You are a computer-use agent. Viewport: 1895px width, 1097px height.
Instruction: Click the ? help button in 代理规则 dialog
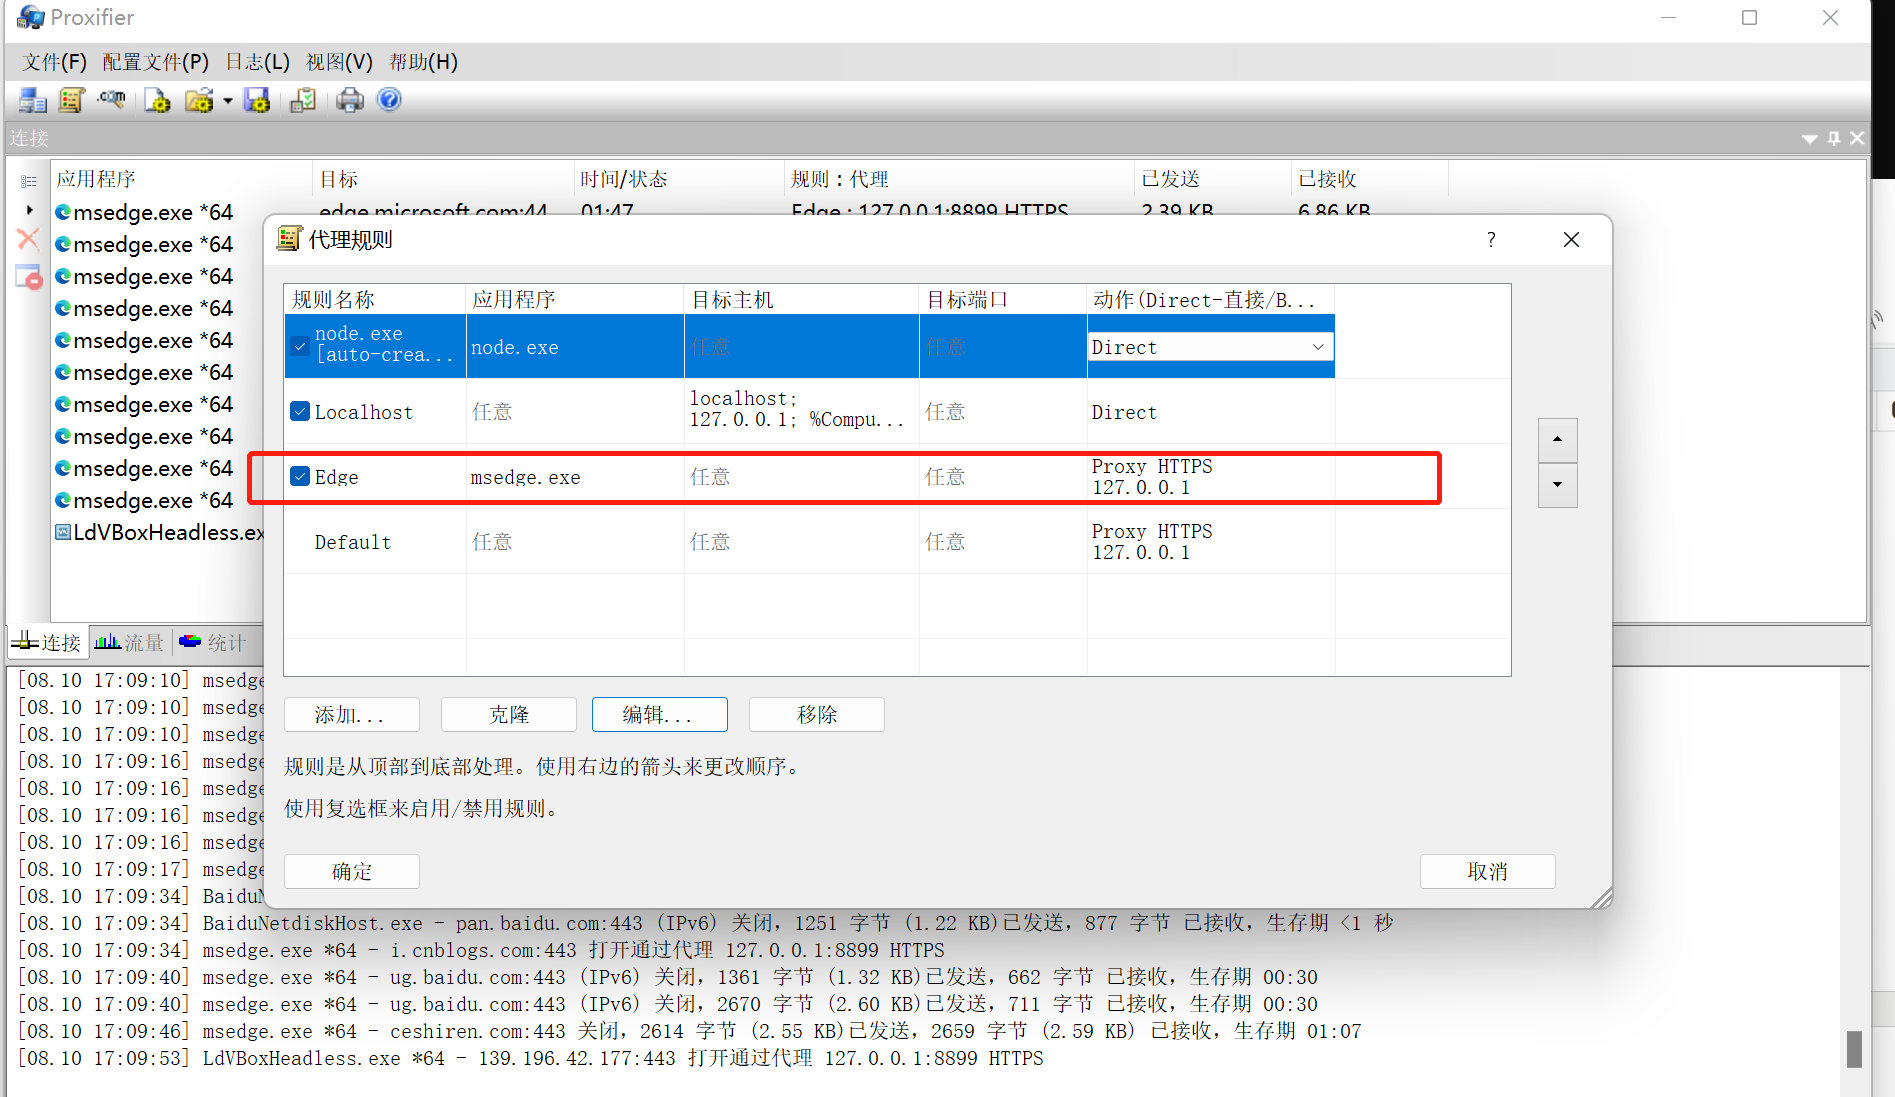[x=1491, y=240]
